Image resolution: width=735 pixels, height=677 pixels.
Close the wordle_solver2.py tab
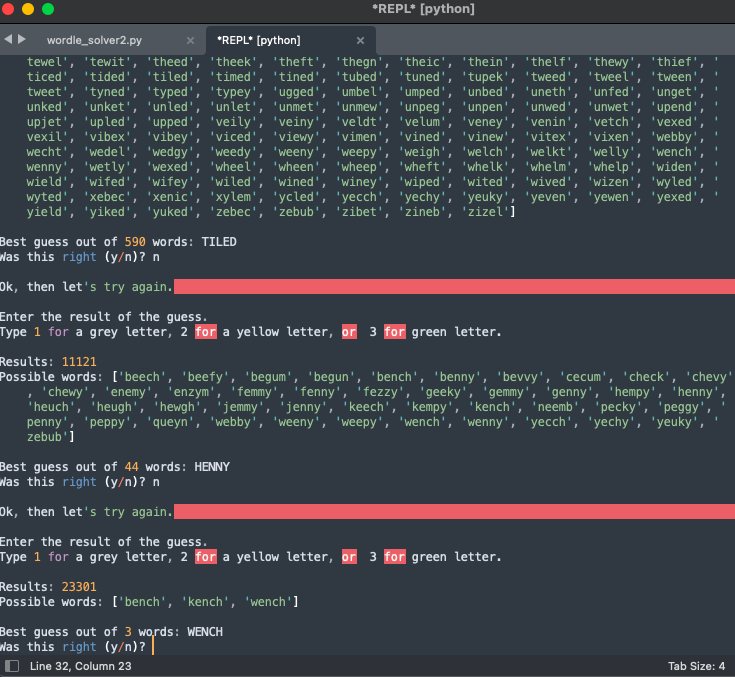click(190, 41)
